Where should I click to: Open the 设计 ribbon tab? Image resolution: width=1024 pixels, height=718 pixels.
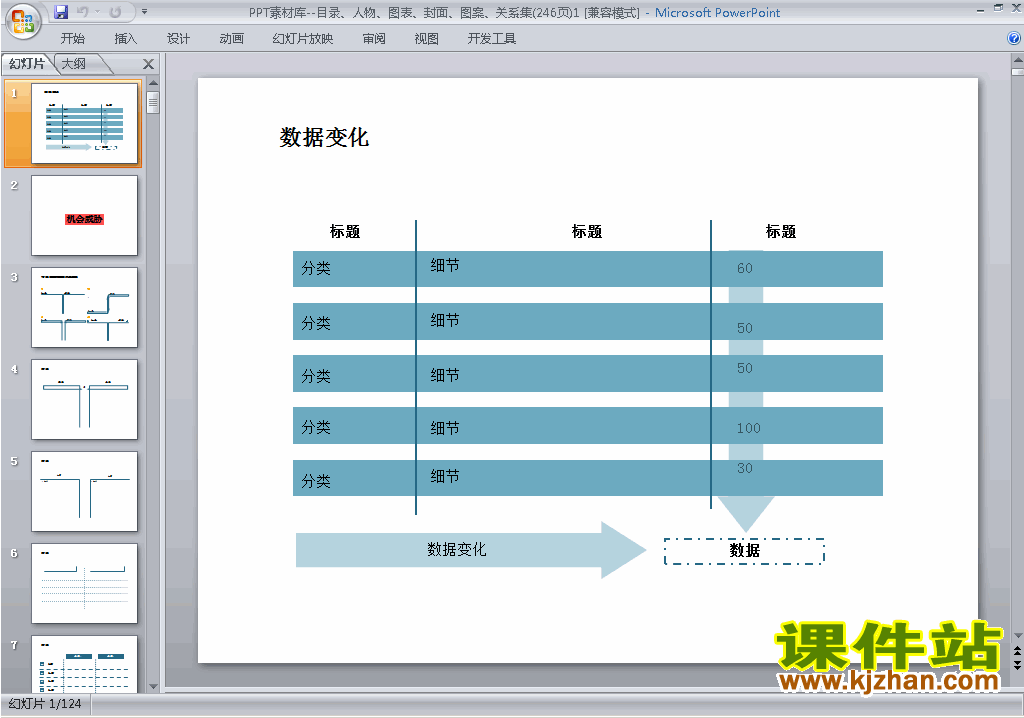[178, 39]
